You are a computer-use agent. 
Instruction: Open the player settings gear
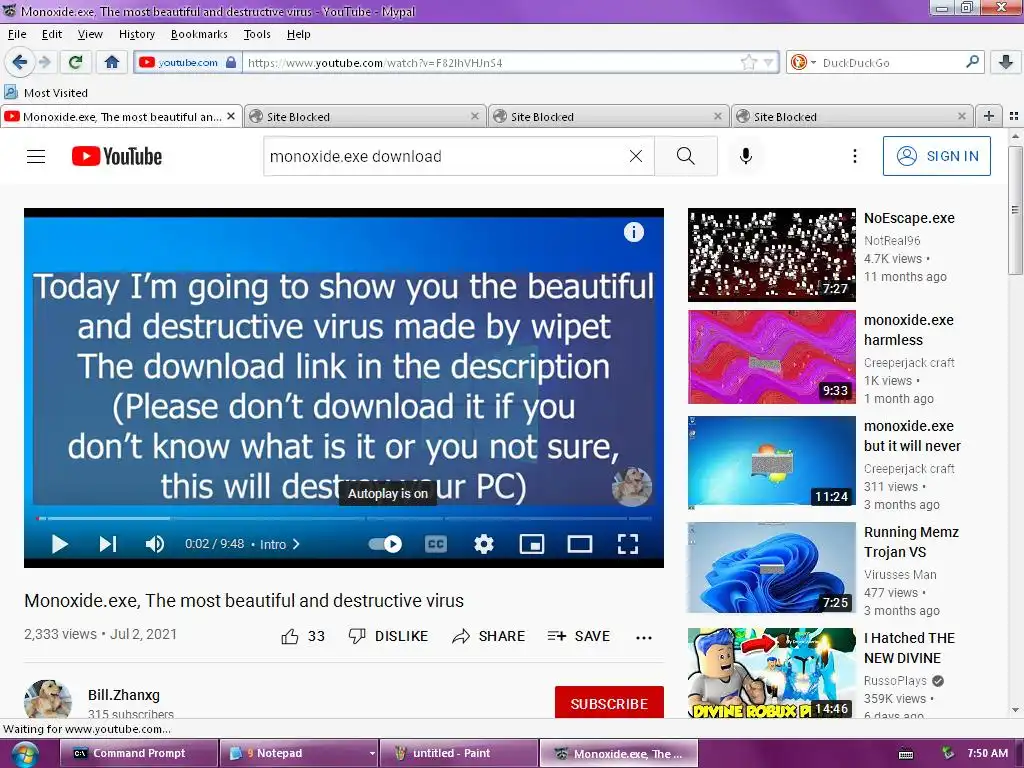coord(483,544)
